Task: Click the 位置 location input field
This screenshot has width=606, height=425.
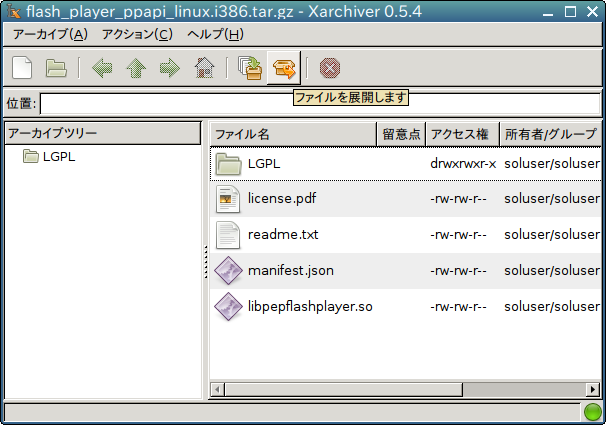Action: (x=320, y=104)
